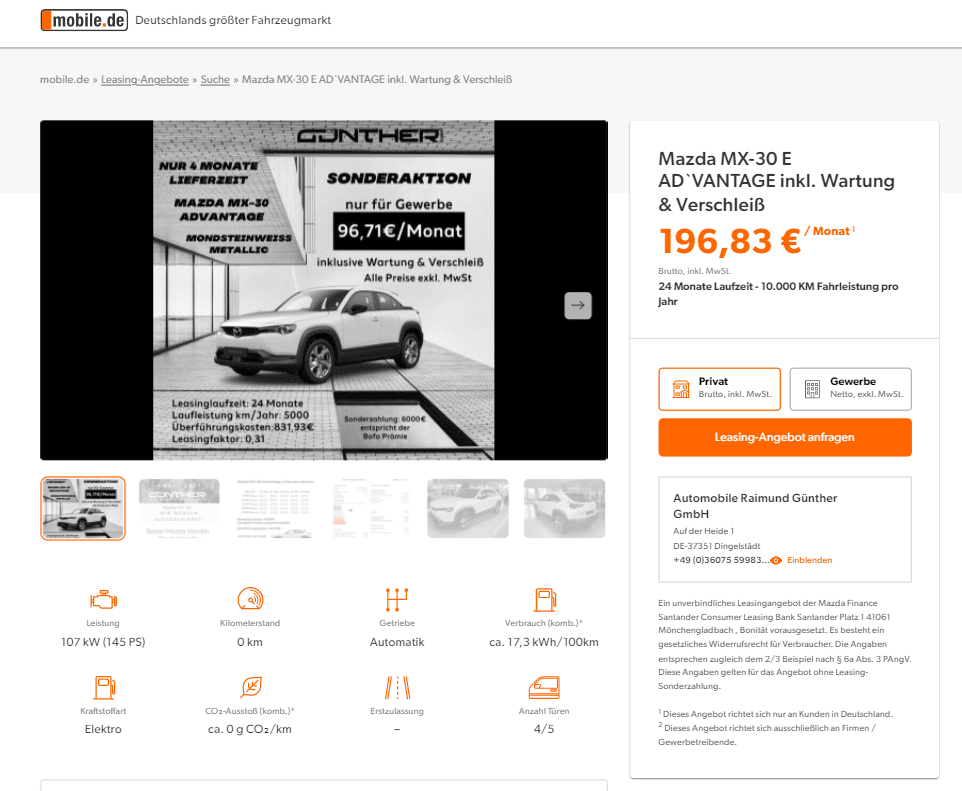This screenshot has width=962, height=791.
Task: Click the Elektro fuel type value
Action: click(x=103, y=729)
